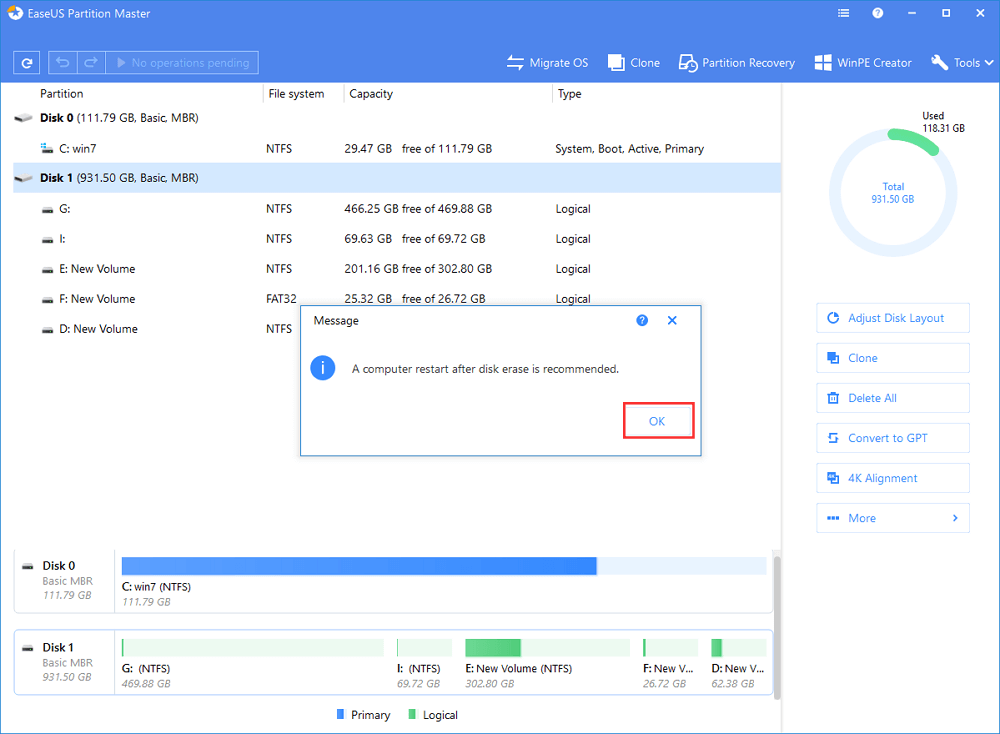Open WinPE Creator
Screen dimensions: 1000x734
863,62
